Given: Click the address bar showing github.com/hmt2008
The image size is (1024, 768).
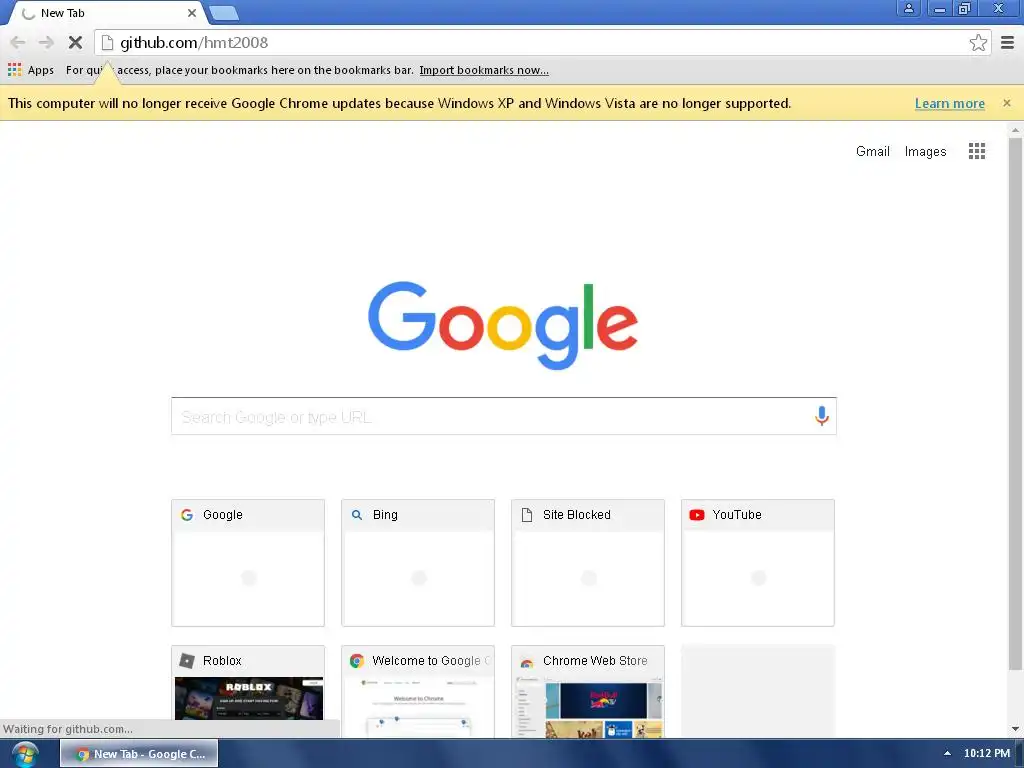Looking at the screenshot, I should coord(542,42).
